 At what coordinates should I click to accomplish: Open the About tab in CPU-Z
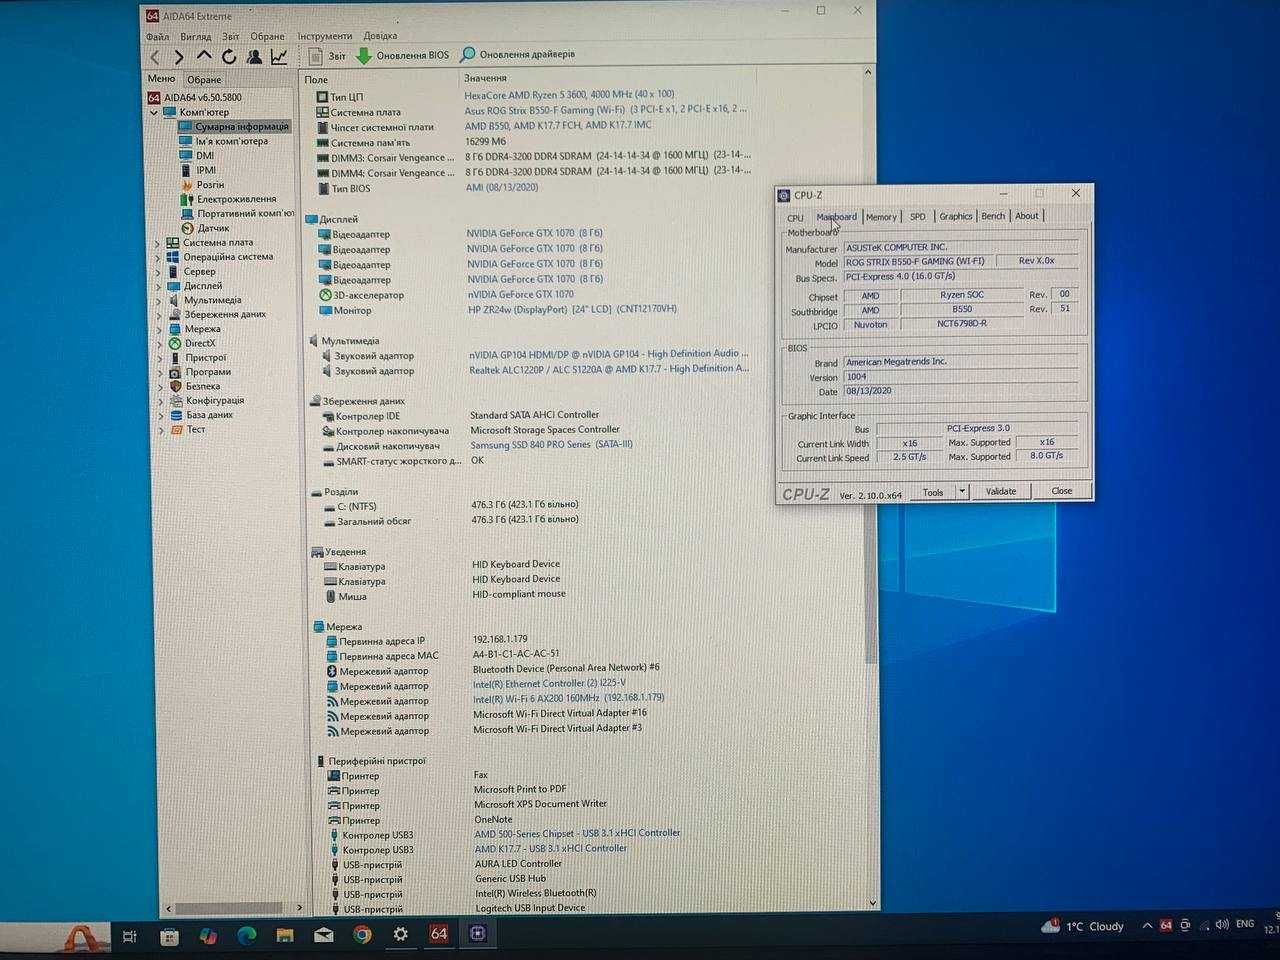click(1027, 216)
